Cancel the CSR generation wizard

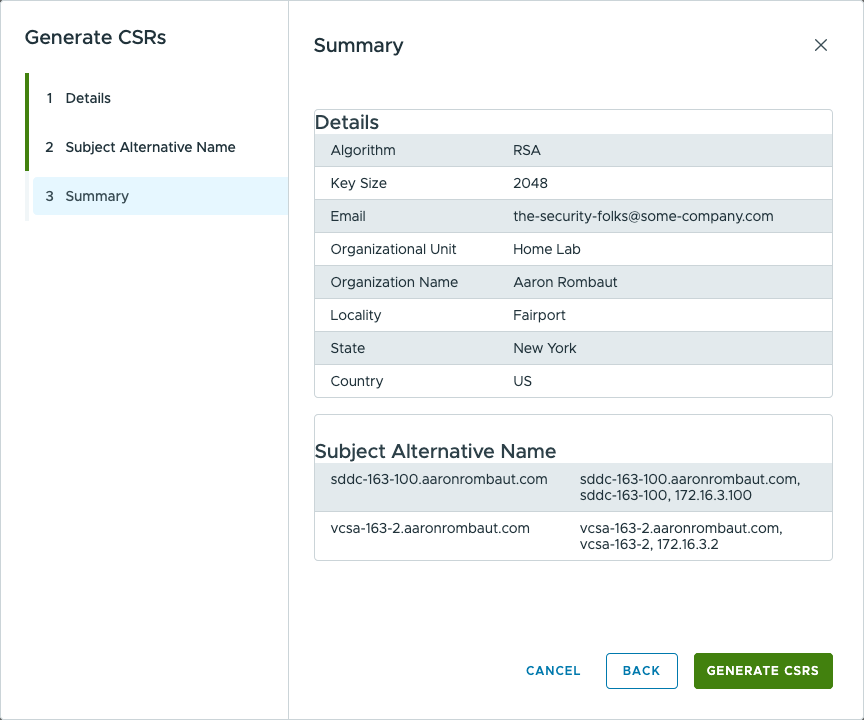pos(553,671)
